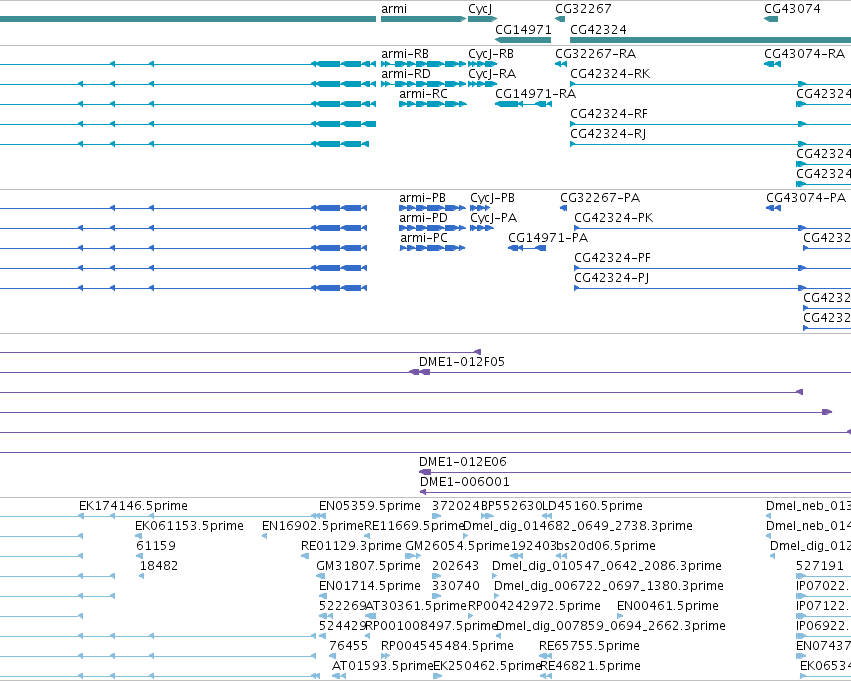Open the armi-PD protein label
Image resolution: width=851 pixels, height=681 pixels.
423,218
